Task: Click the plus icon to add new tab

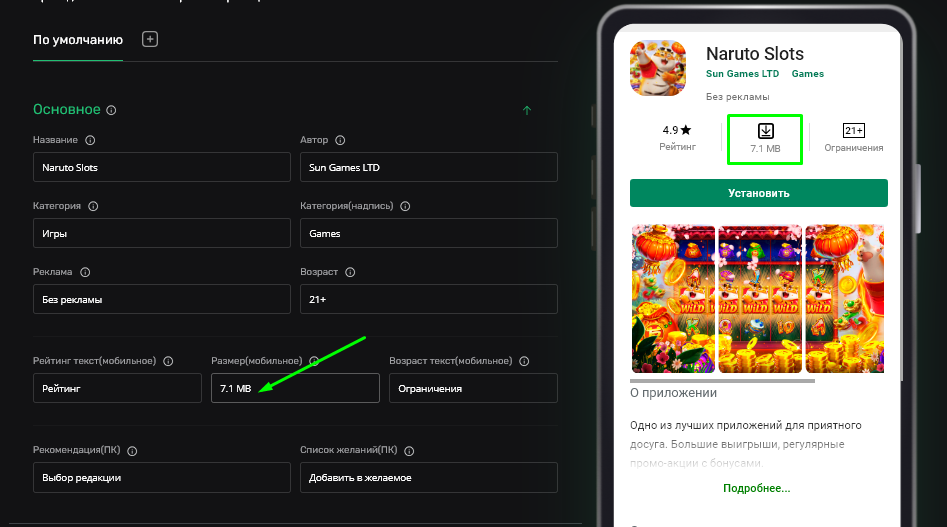Action: coord(150,39)
